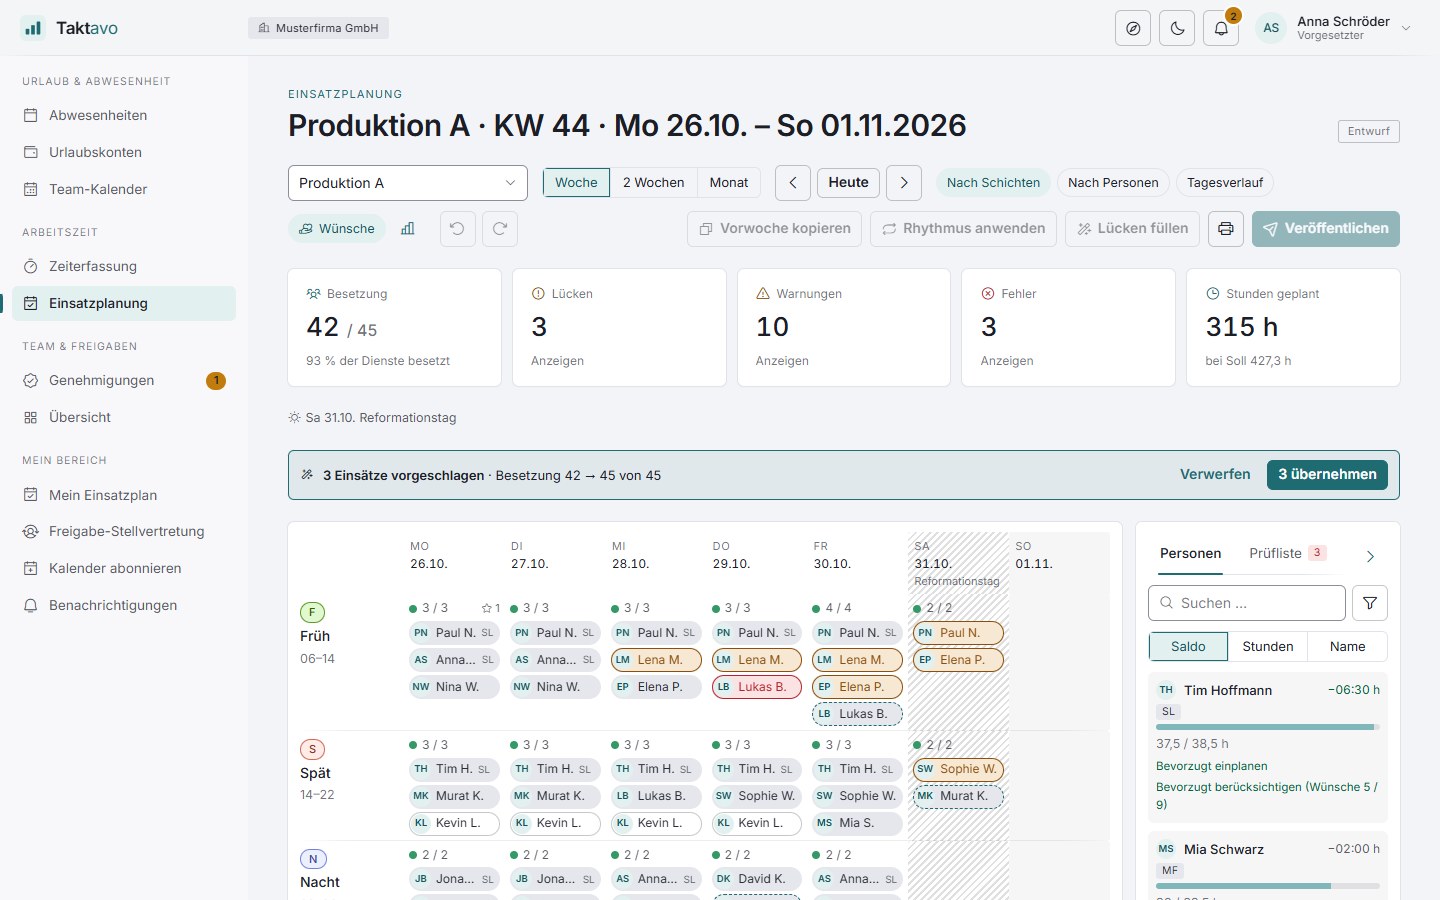1440x900 pixels.
Task: Go to previous week arrow
Action: point(793,183)
